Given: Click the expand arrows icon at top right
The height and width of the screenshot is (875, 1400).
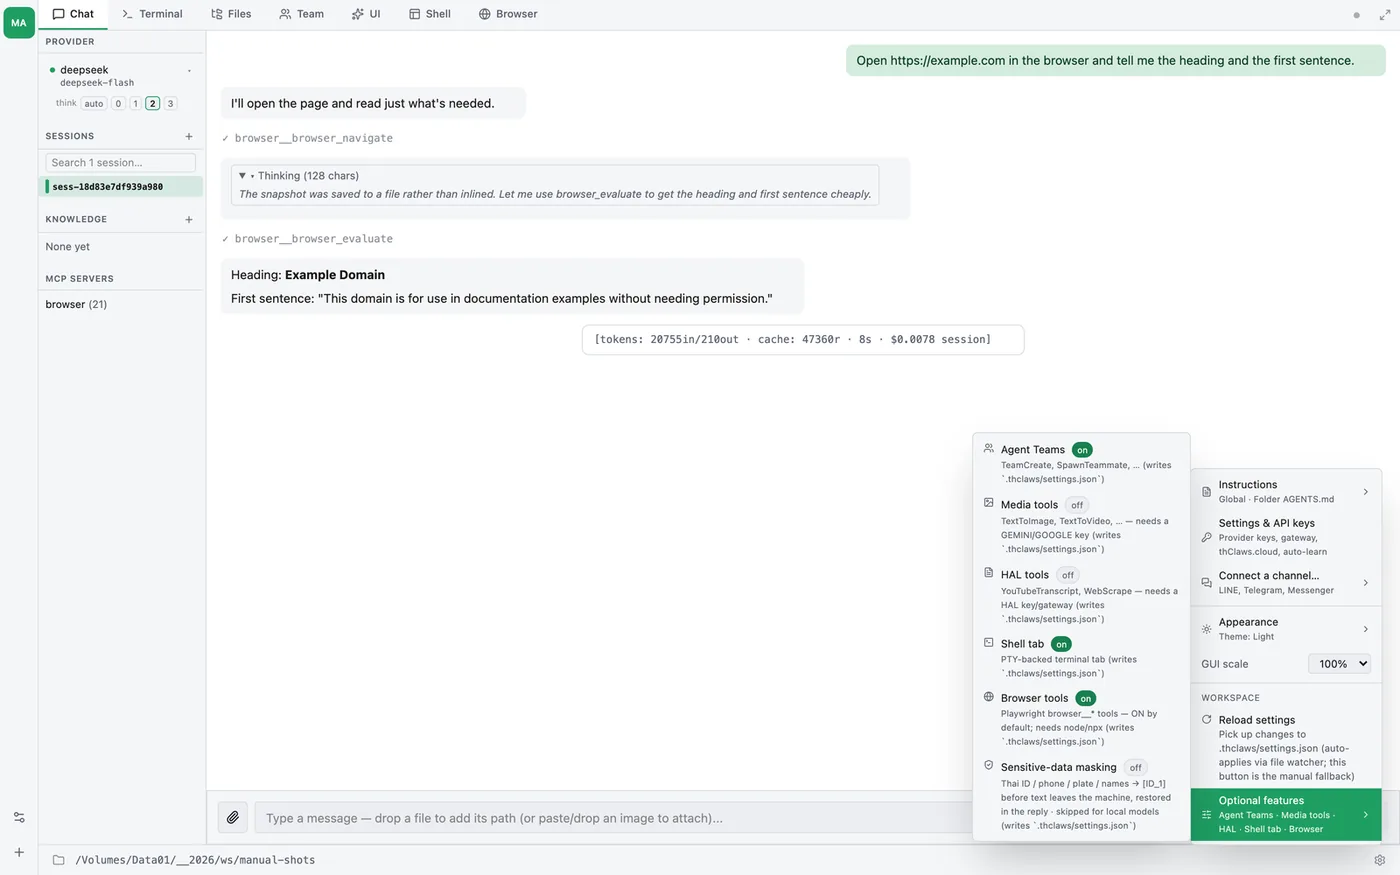Looking at the screenshot, I should (x=1385, y=15).
